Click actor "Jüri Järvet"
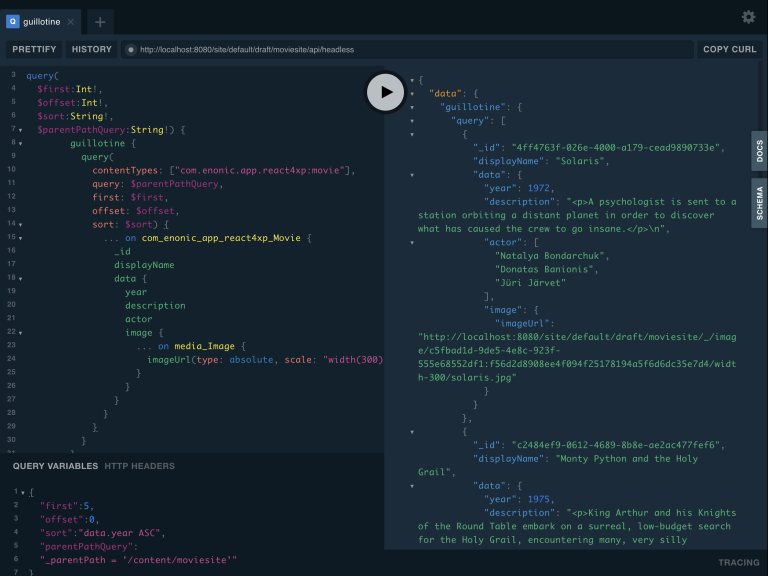The image size is (768, 576). (x=530, y=283)
